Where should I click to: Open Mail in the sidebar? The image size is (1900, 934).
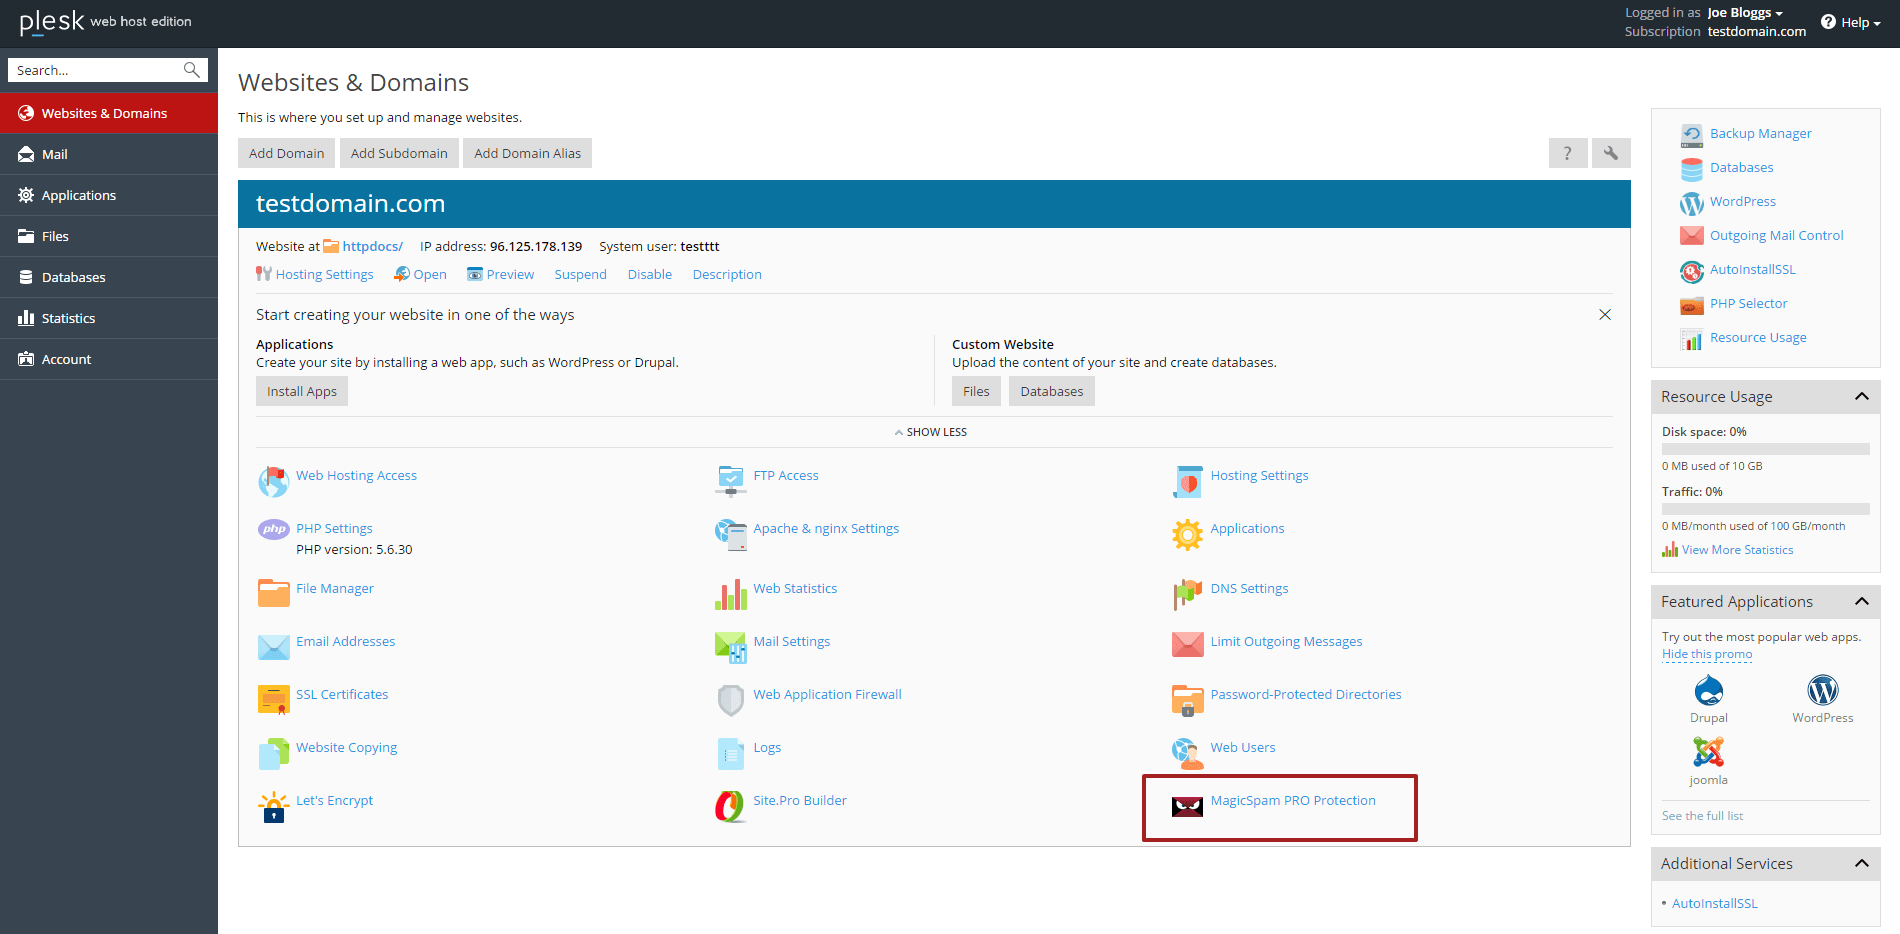[x=109, y=154]
